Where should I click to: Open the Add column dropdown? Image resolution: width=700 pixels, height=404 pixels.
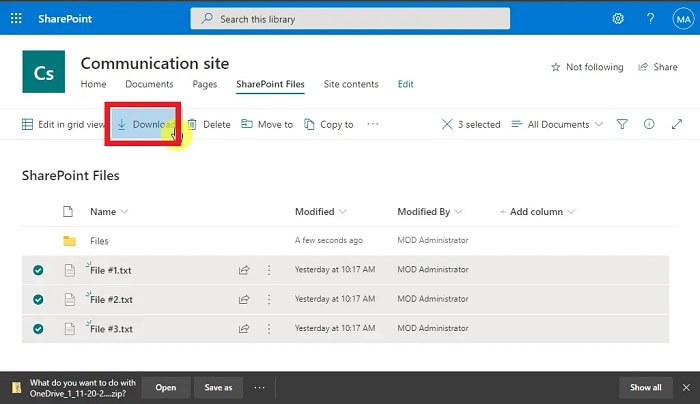tap(538, 212)
